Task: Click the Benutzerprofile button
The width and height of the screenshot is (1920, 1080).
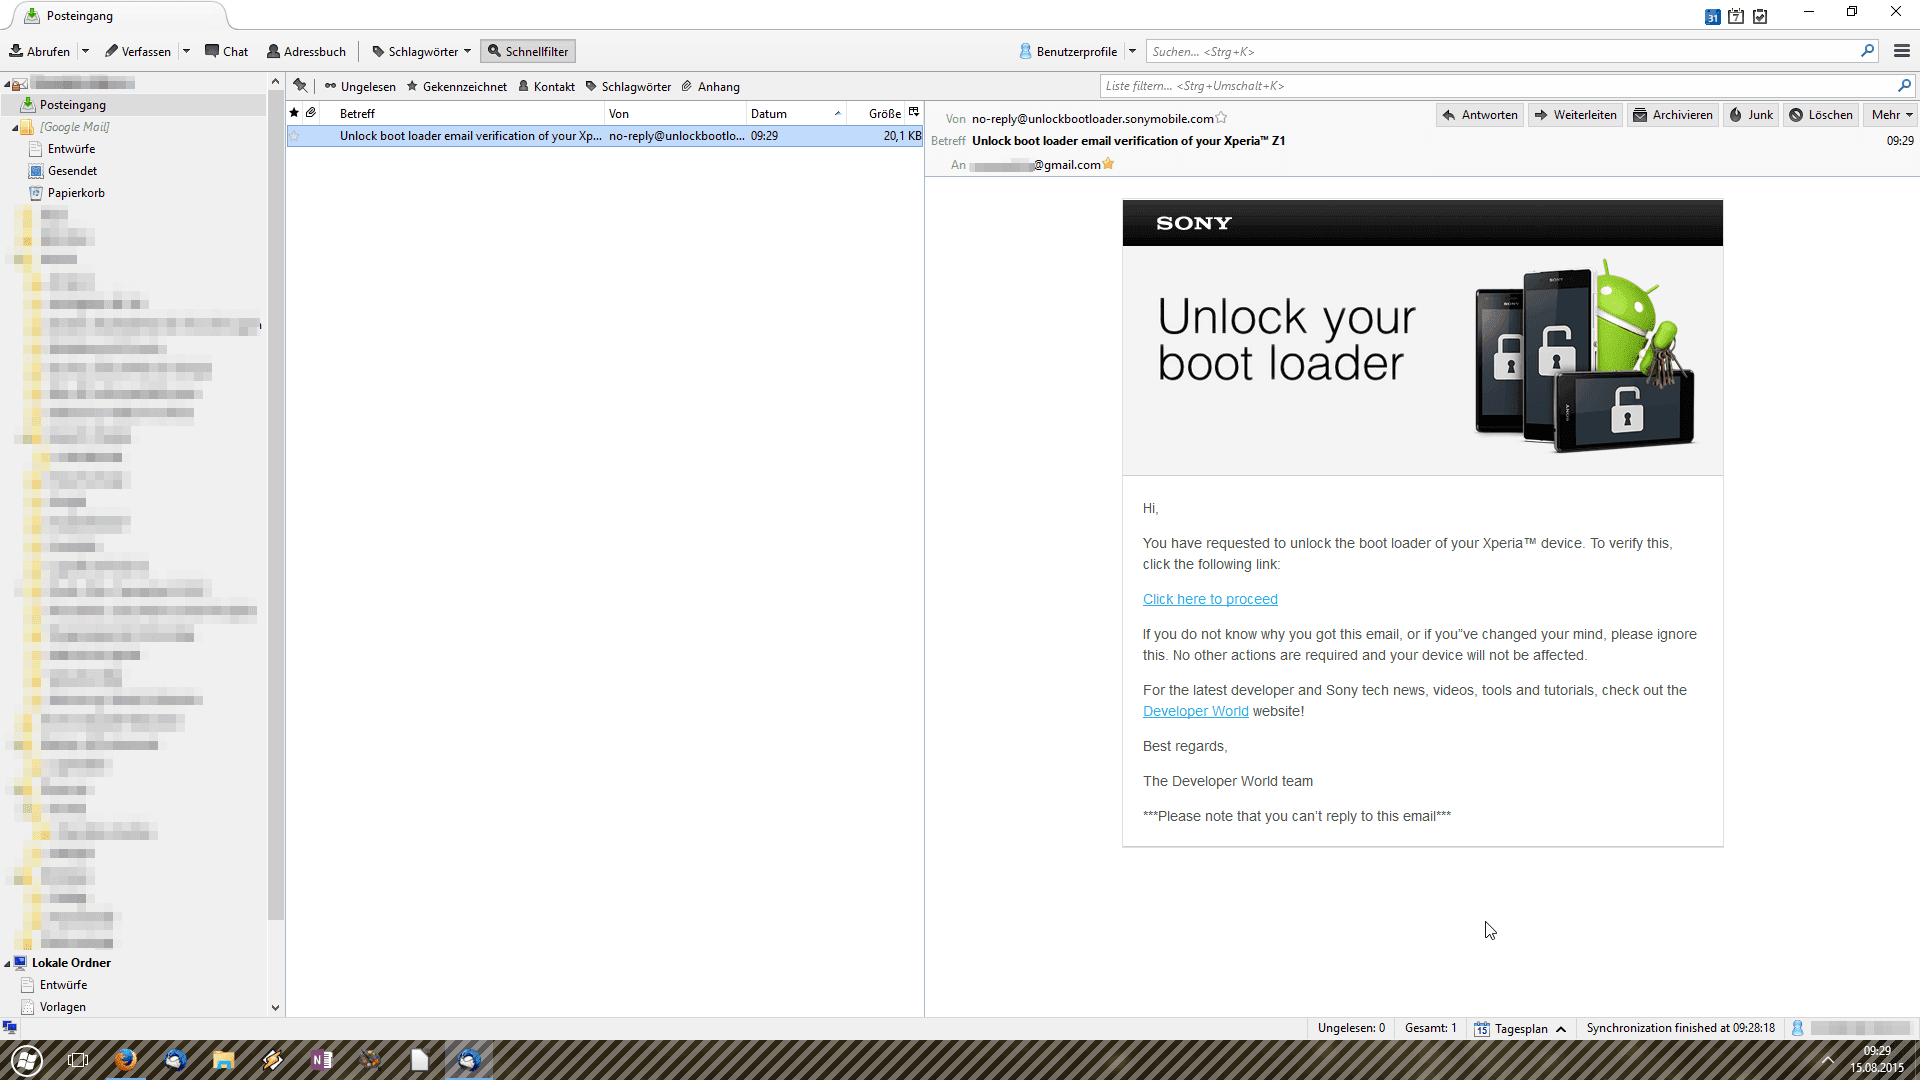Action: pyautogui.click(x=1068, y=51)
